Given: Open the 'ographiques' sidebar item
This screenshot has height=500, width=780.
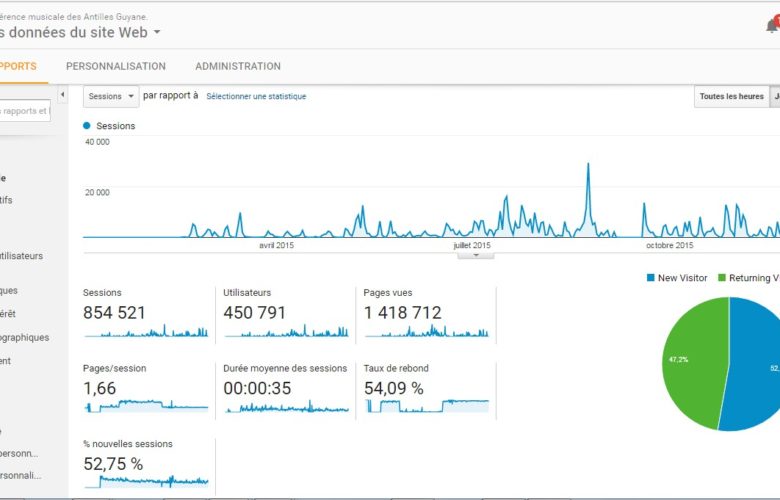Looking at the screenshot, I should coord(24,337).
